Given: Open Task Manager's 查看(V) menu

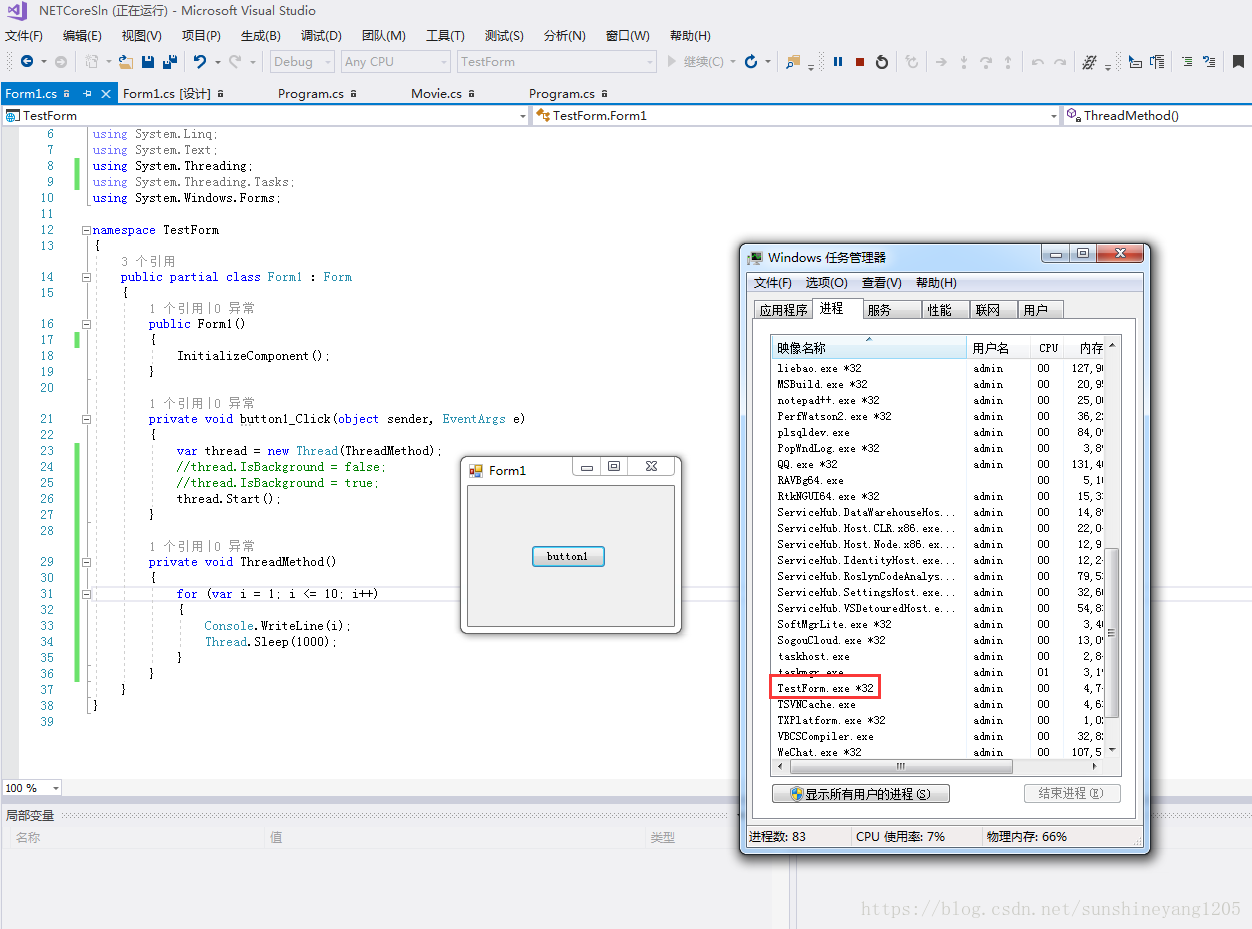Looking at the screenshot, I should (882, 283).
